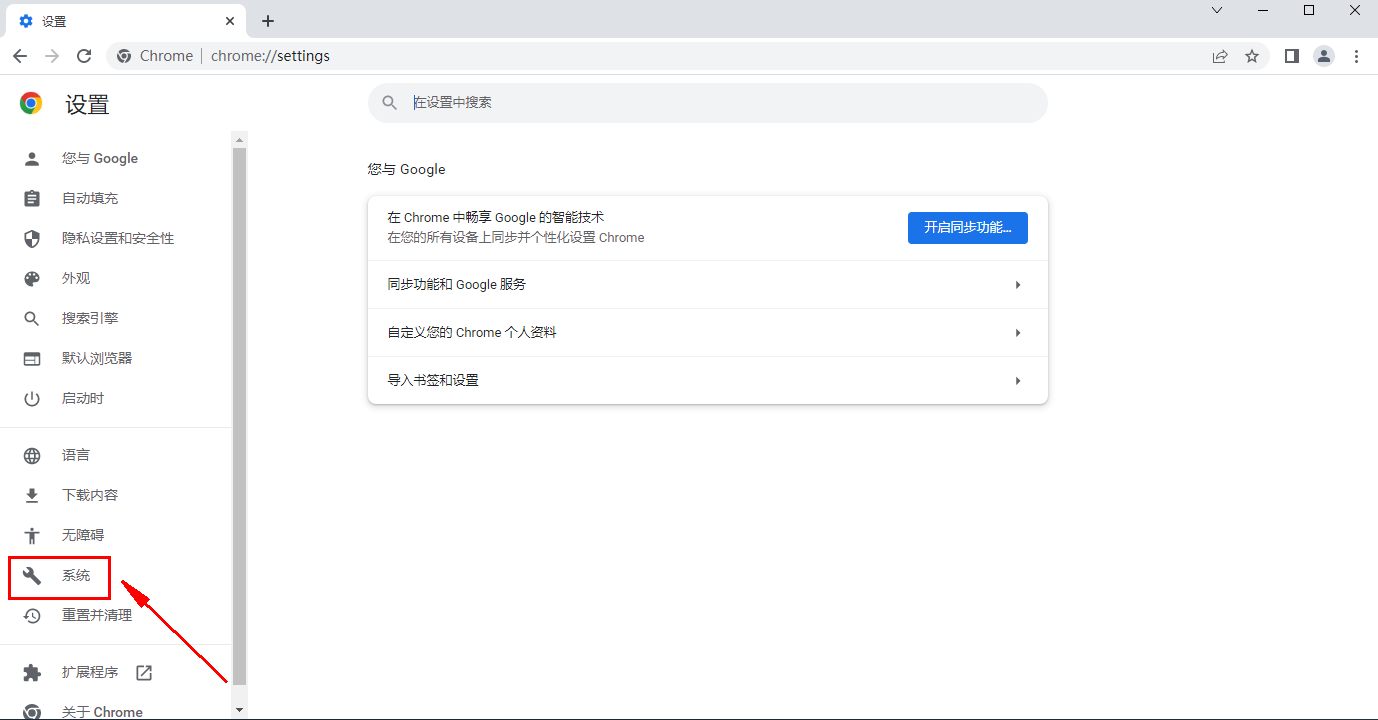Click the search magnifier in settings search box

click(x=390, y=103)
